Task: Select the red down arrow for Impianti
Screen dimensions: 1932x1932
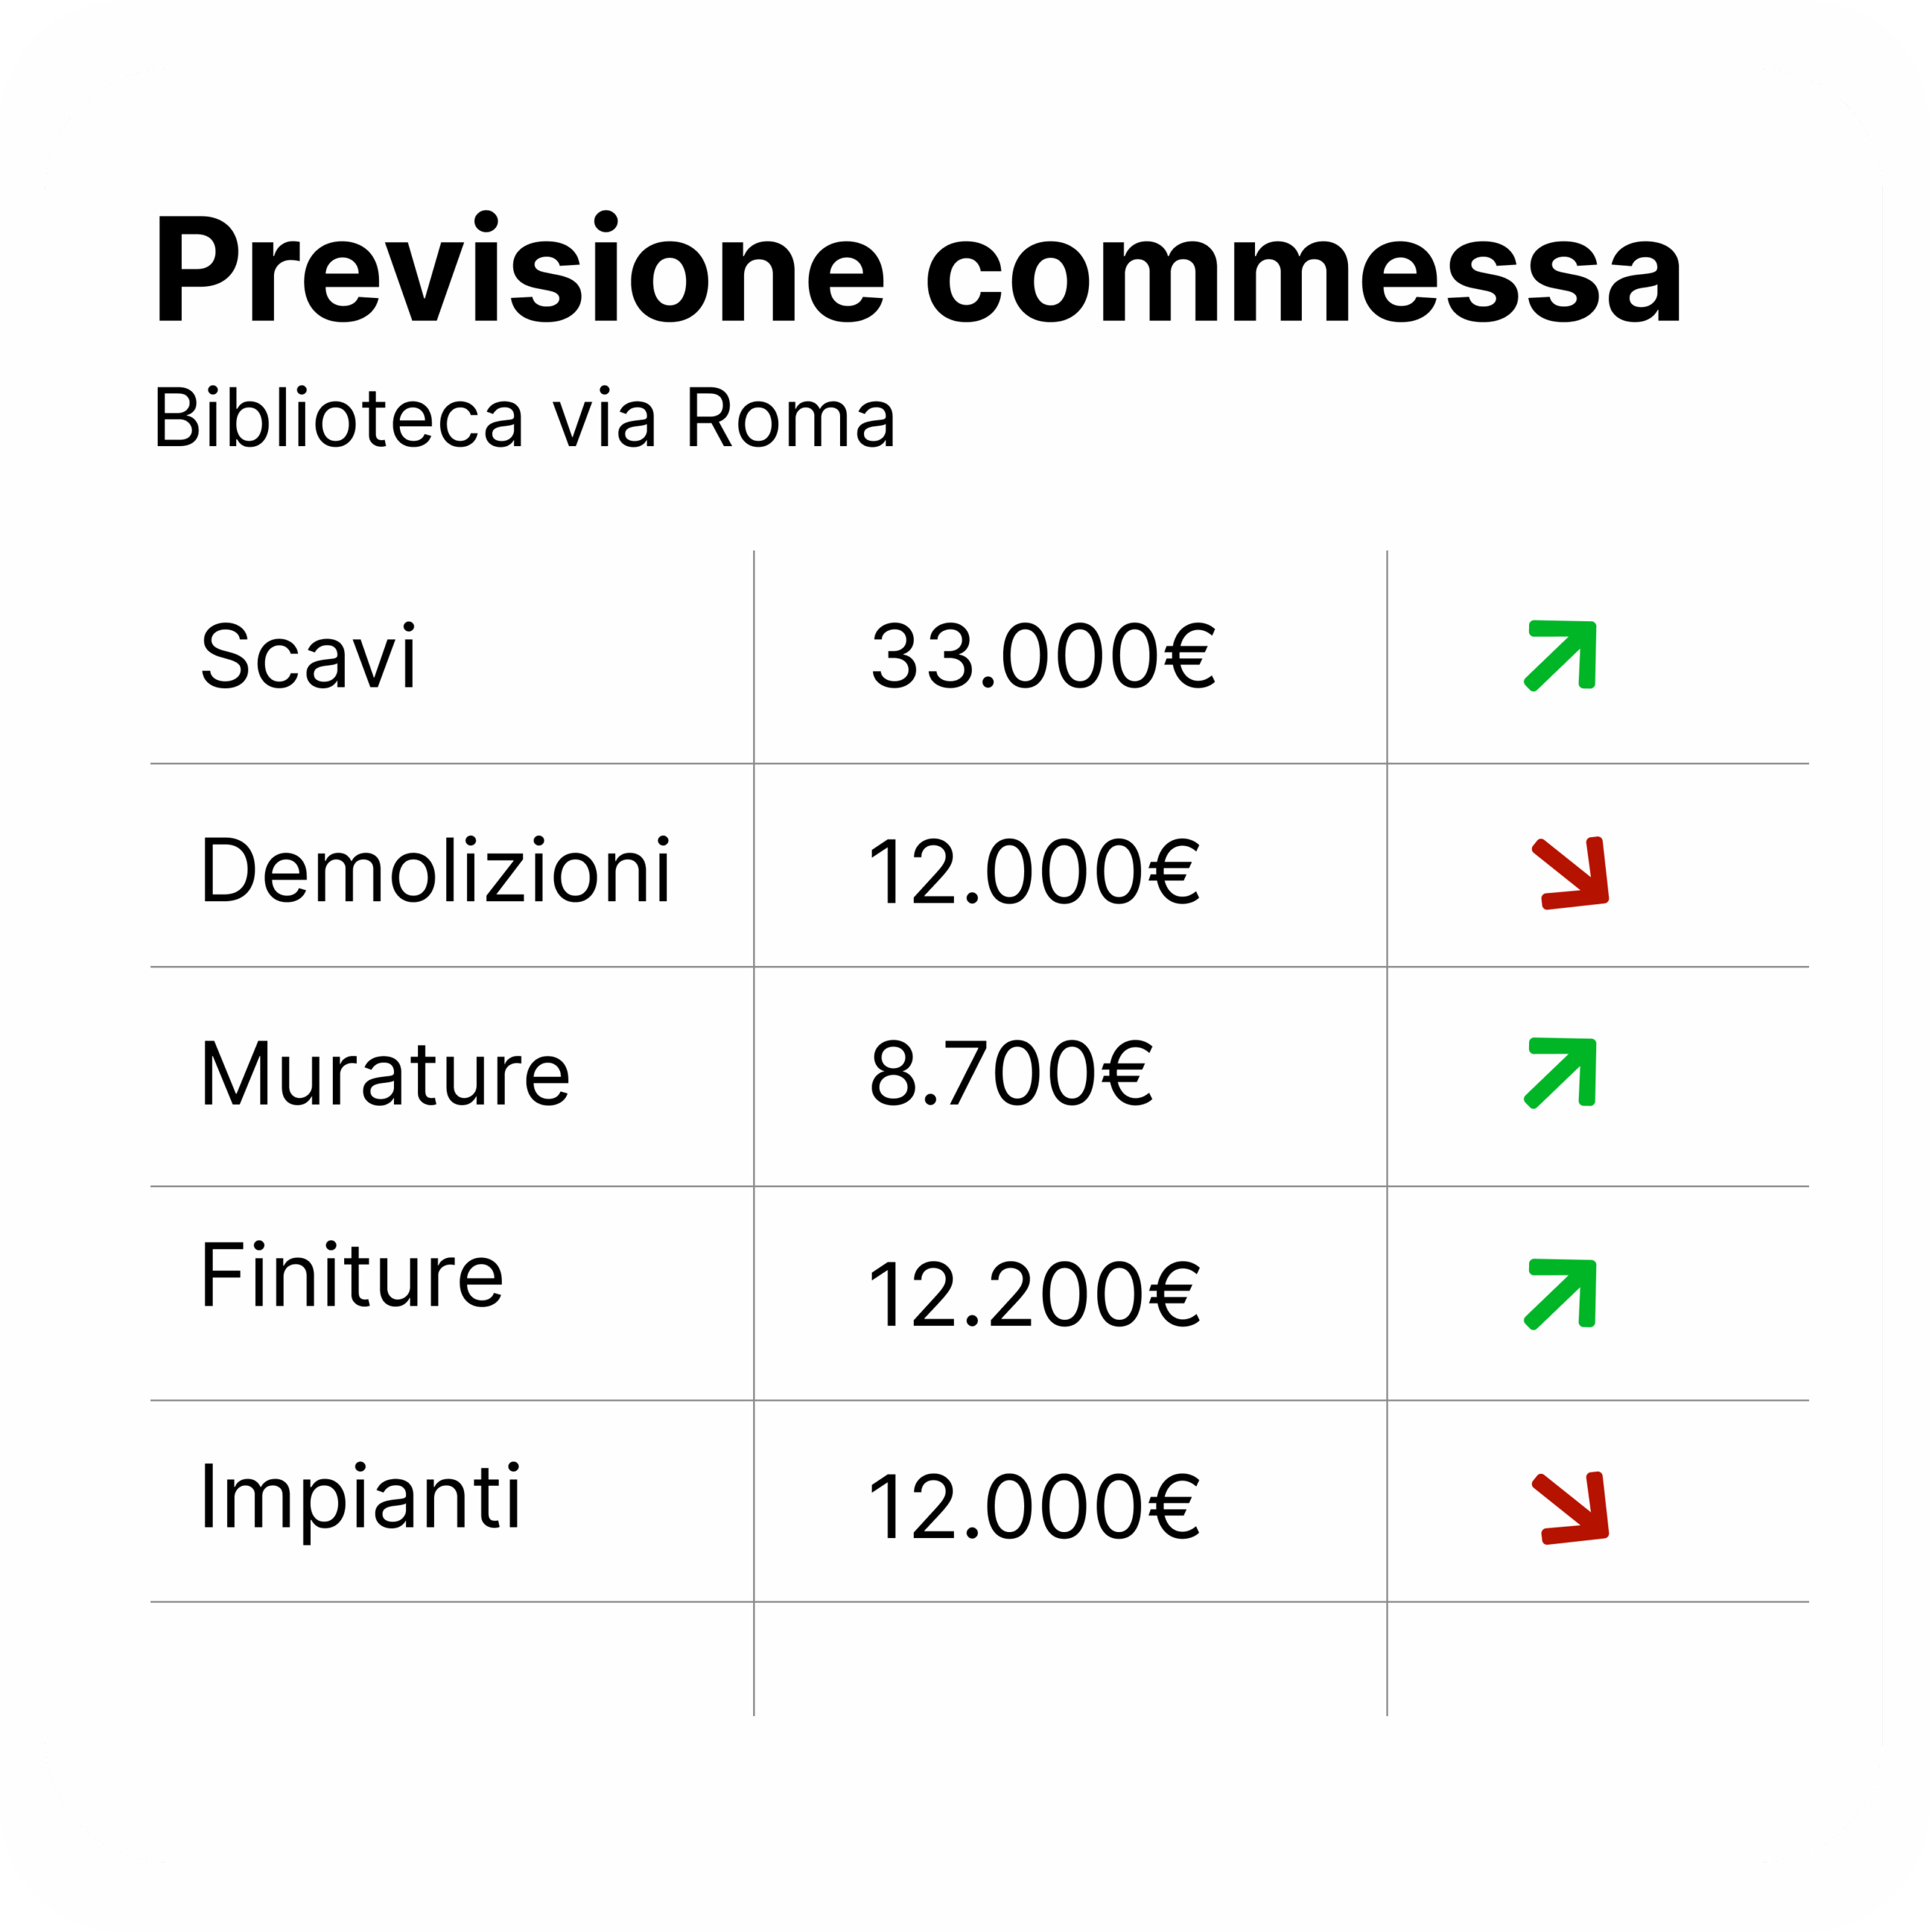Action: pyautogui.click(x=1569, y=1508)
